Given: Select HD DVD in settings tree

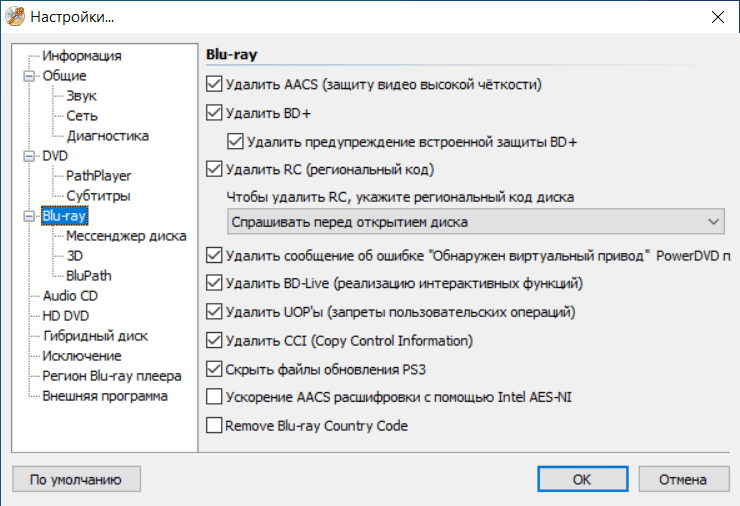Looking at the screenshot, I should click(66, 316).
